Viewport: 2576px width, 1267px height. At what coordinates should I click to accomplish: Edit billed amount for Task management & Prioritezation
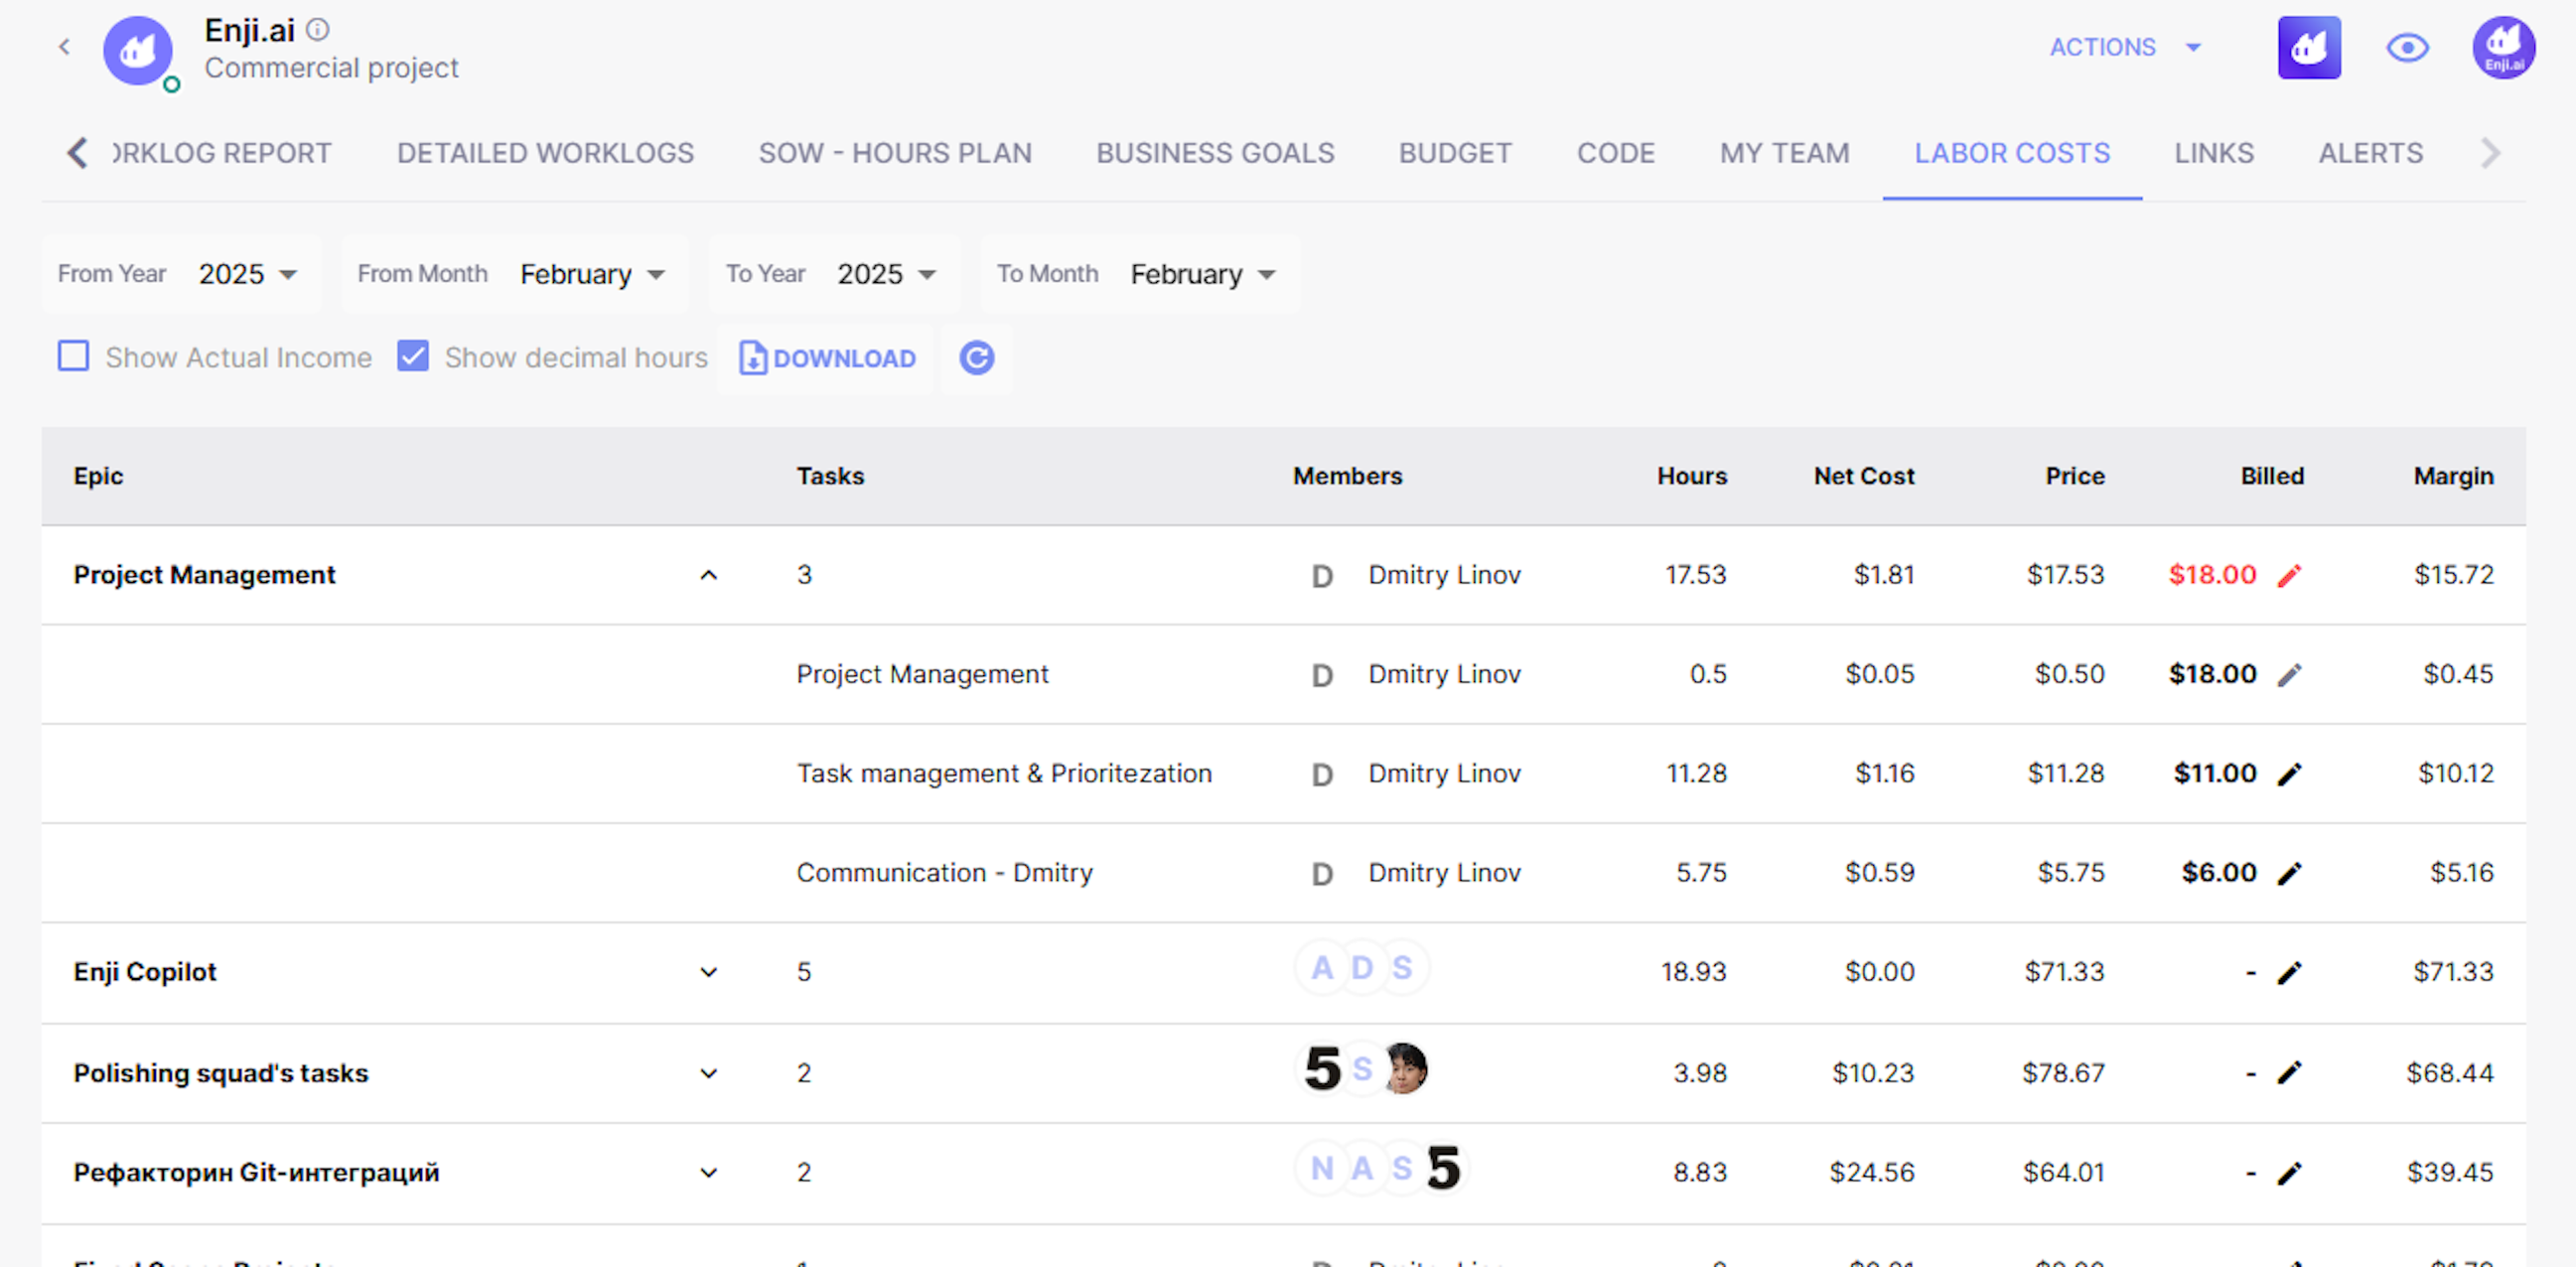(2289, 774)
